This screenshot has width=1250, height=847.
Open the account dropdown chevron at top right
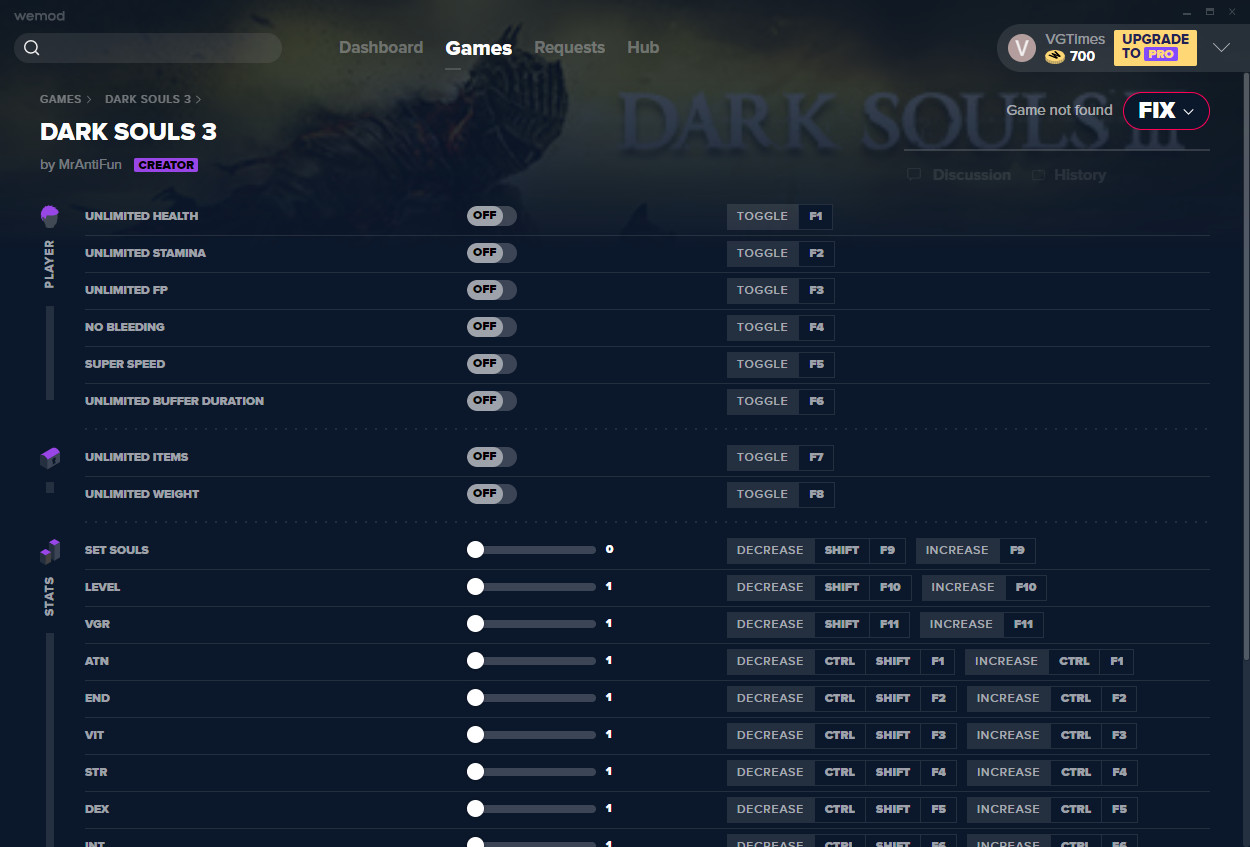click(x=1222, y=47)
